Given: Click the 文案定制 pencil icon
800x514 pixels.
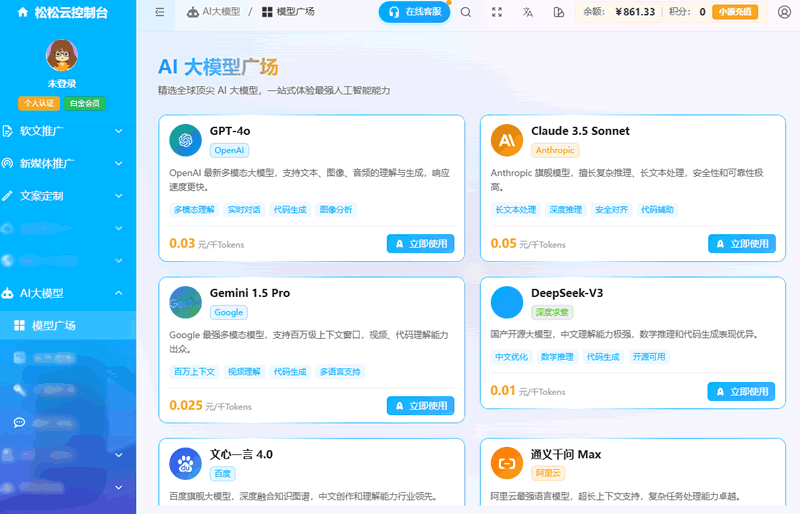Looking at the screenshot, I should [7, 196].
